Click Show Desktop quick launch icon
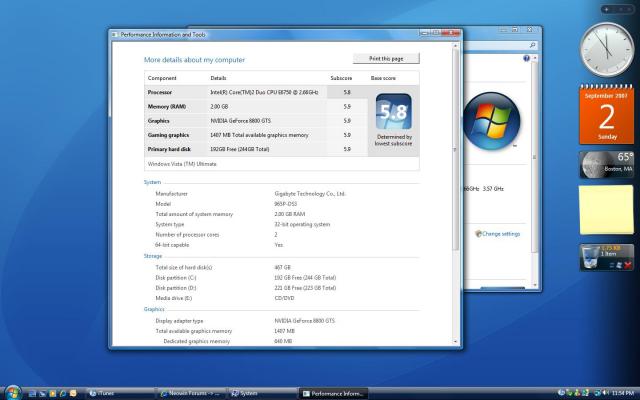 coord(32,393)
